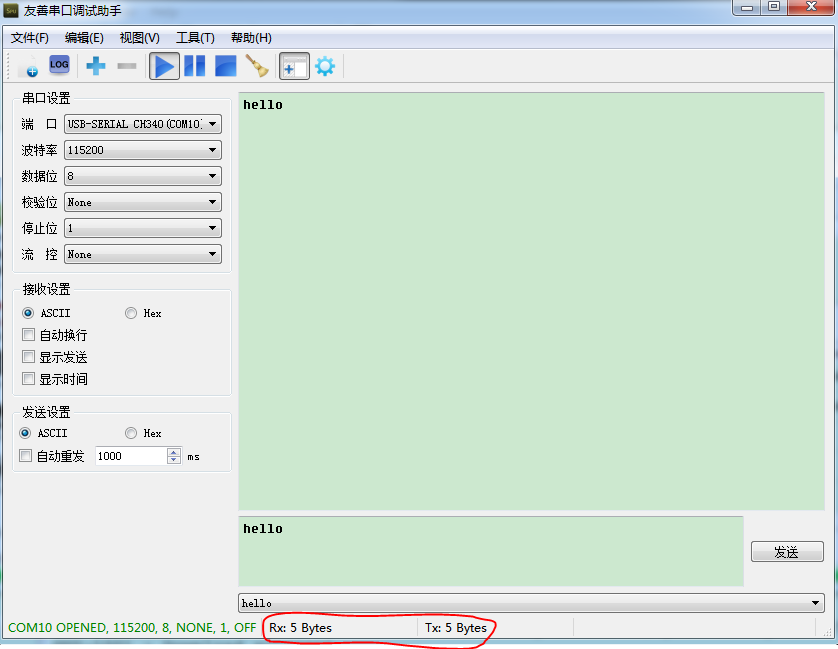
Task: Click the LOG file toolbar icon
Action: [x=59, y=66]
